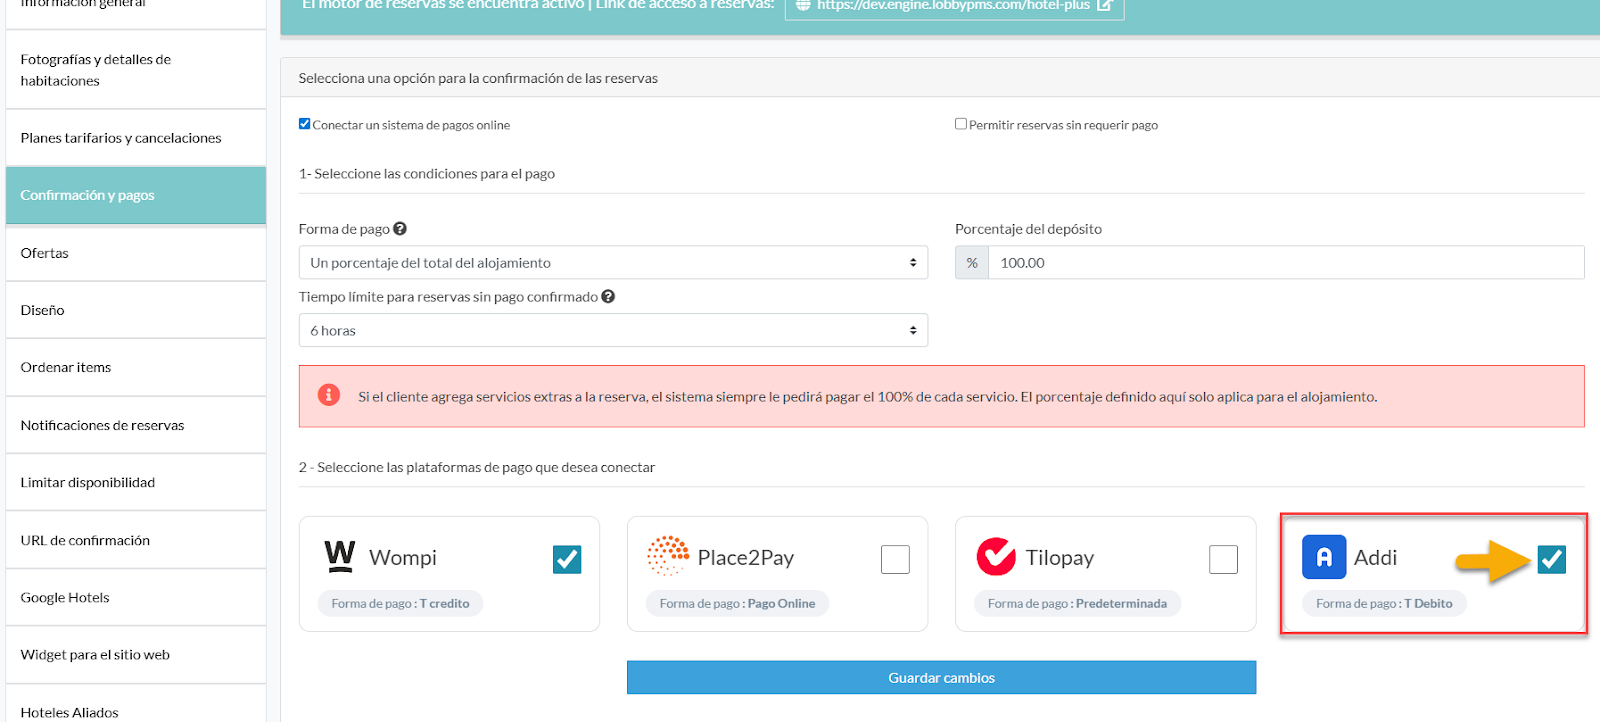Click the Place2Pay logo icon
Screen dimensions: 1600x722
[668, 556]
